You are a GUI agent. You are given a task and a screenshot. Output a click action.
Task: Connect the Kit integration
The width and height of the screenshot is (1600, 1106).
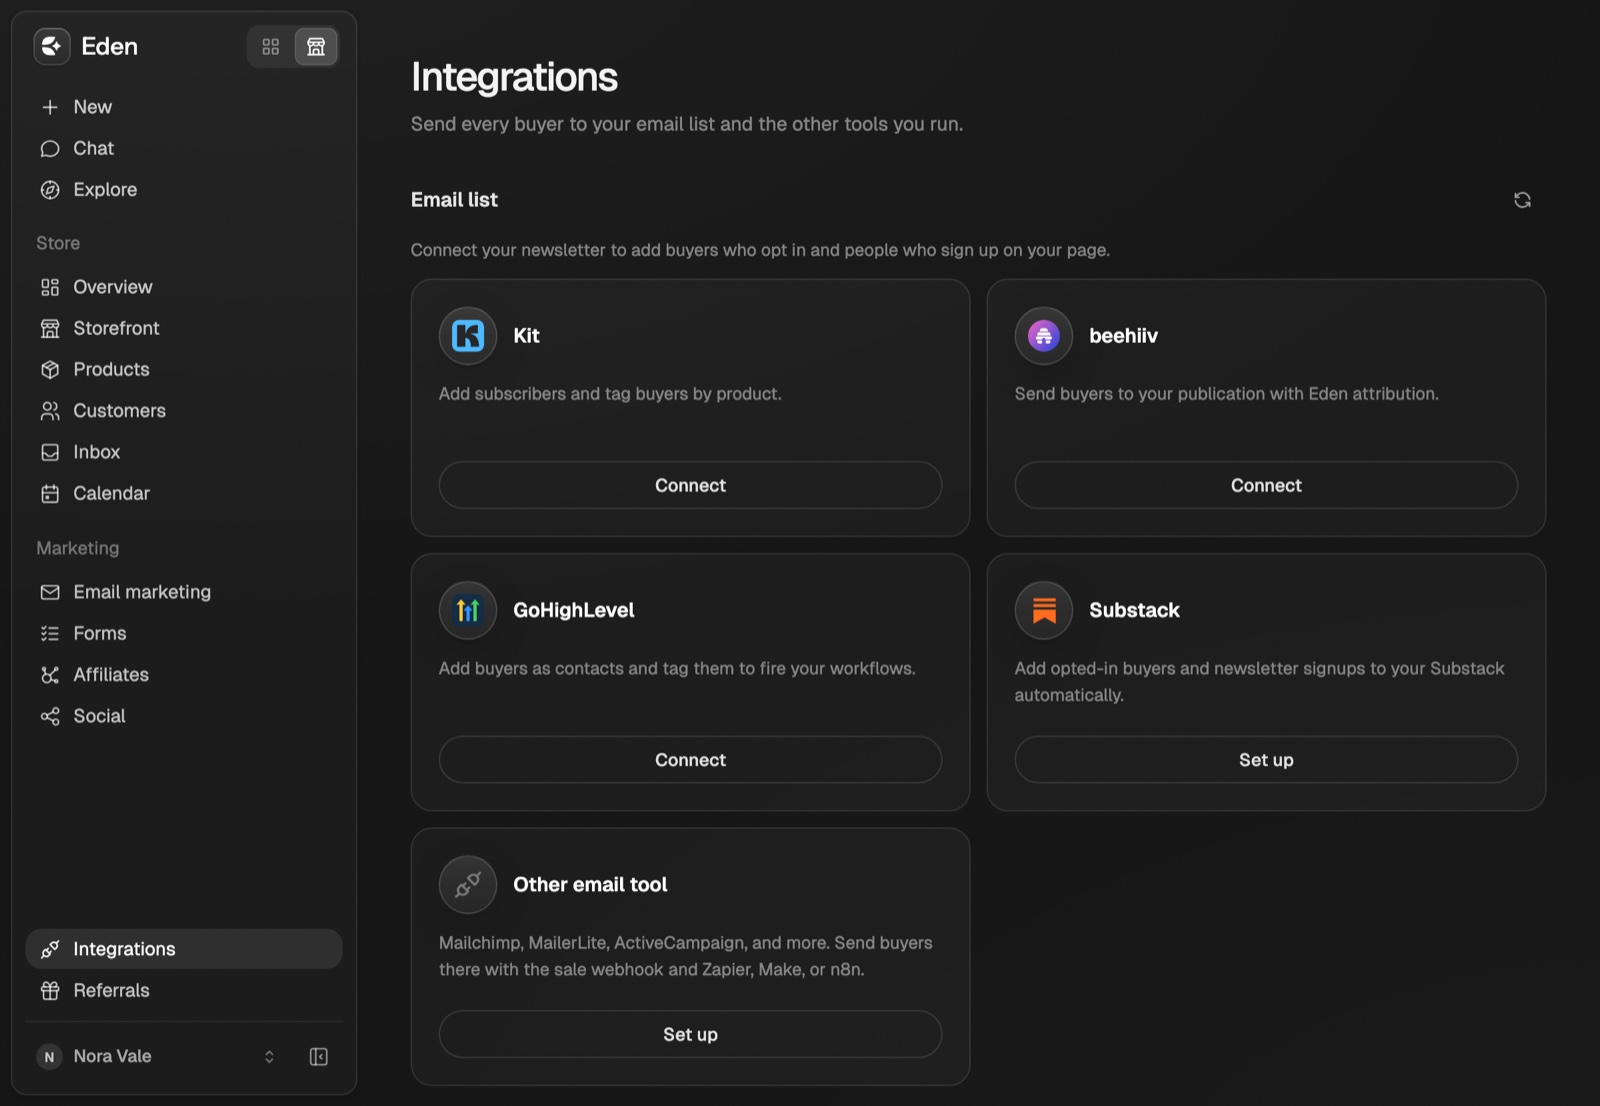pyautogui.click(x=690, y=485)
